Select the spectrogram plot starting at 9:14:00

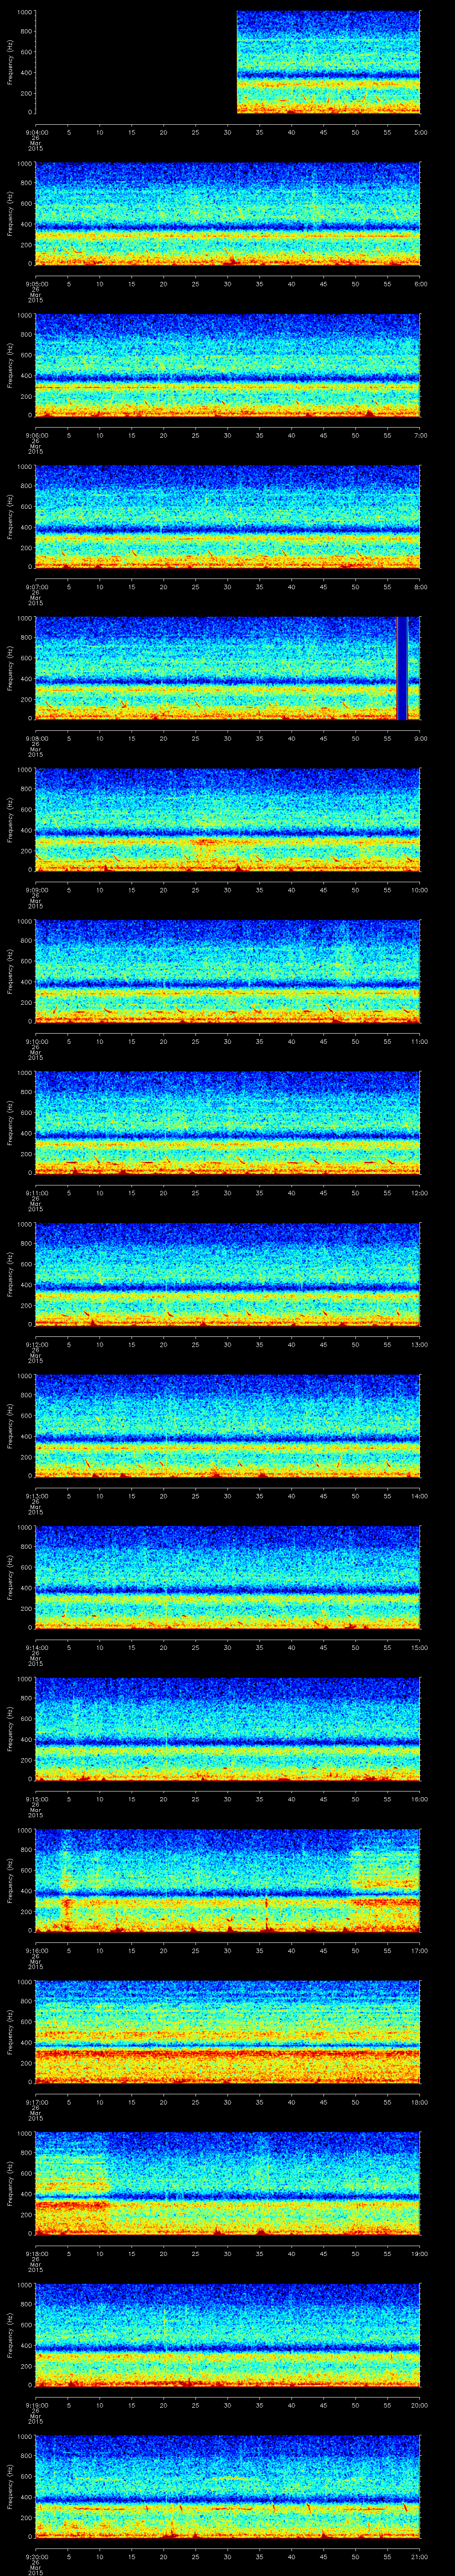coord(228,1577)
